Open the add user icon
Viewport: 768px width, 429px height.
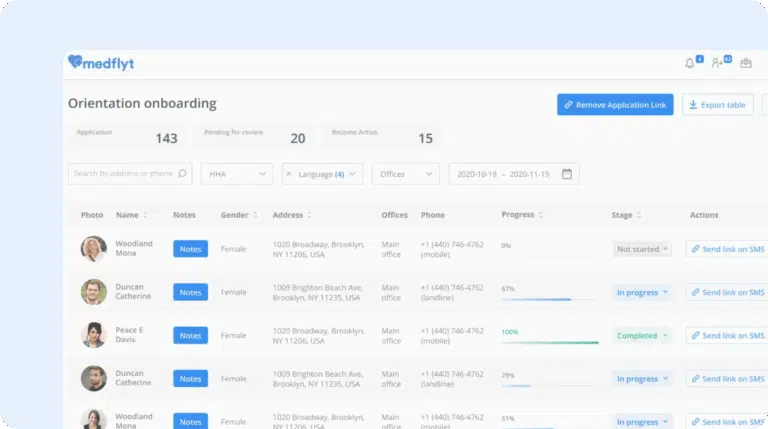click(x=717, y=63)
